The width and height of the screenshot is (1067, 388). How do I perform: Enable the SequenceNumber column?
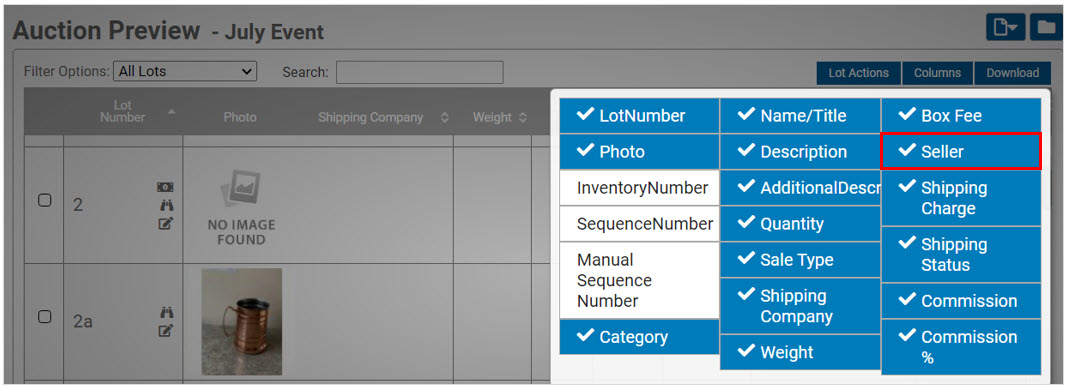(x=639, y=224)
